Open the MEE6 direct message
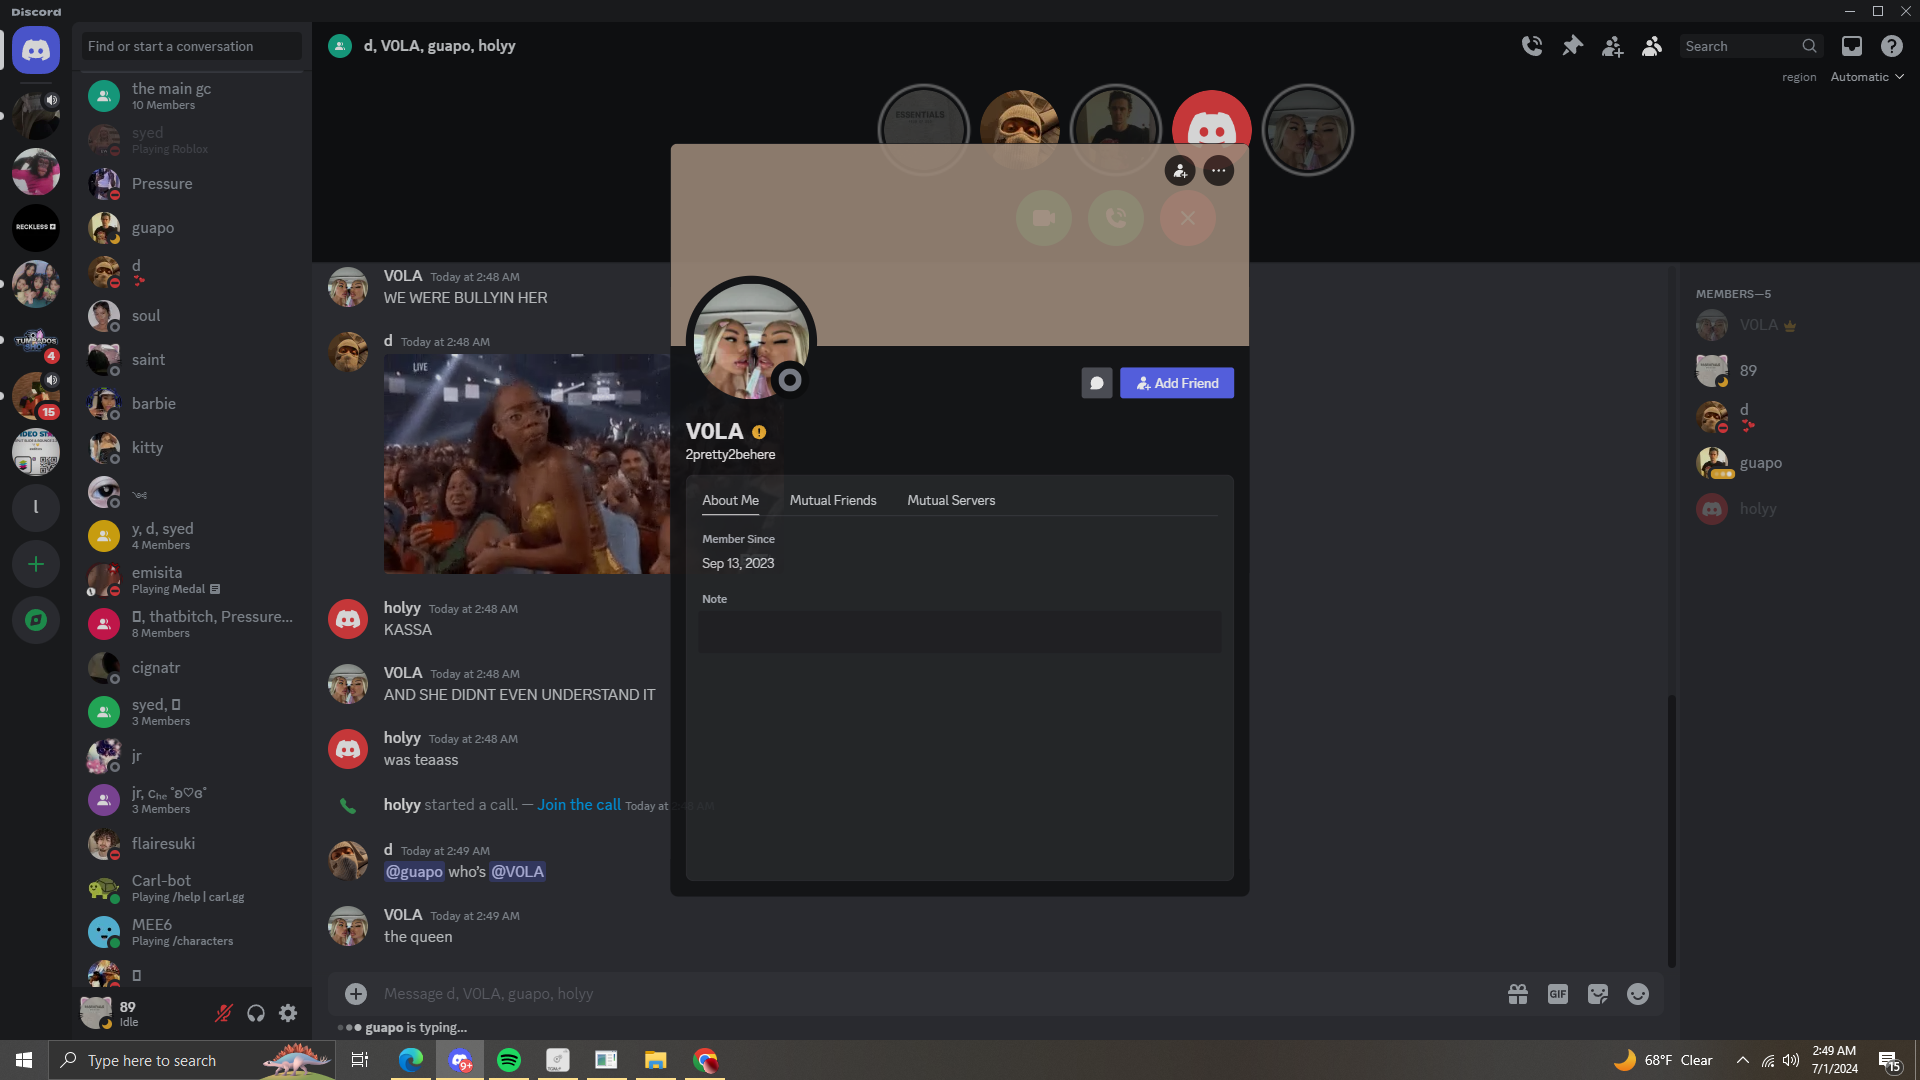The image size is (1920, 1080). coord(192,932)
